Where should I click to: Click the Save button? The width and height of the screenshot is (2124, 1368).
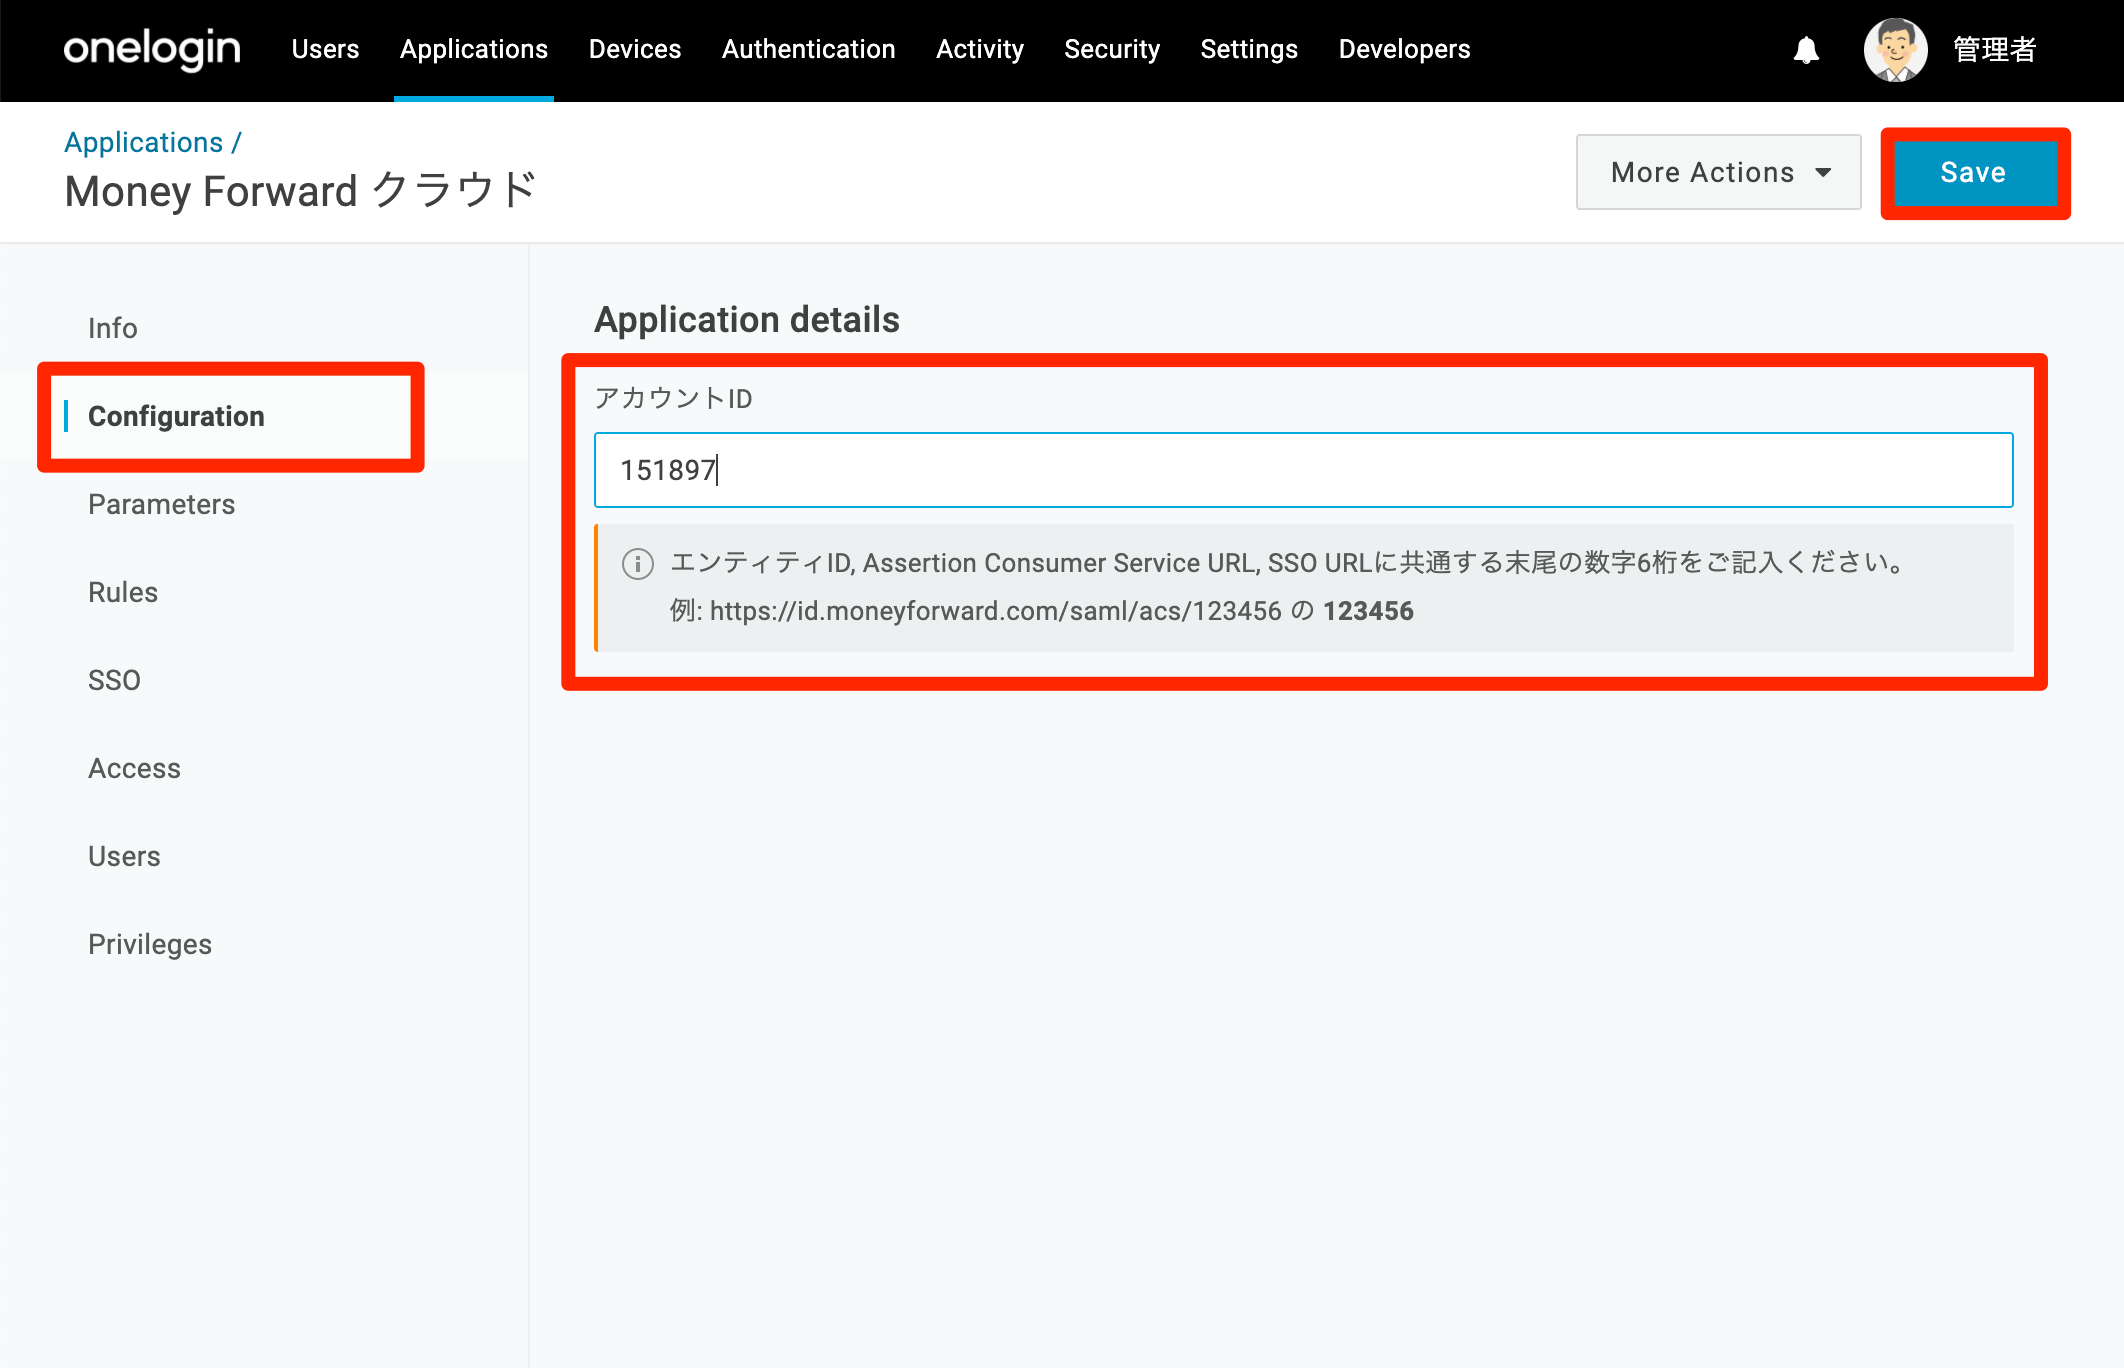[1974, 172]
